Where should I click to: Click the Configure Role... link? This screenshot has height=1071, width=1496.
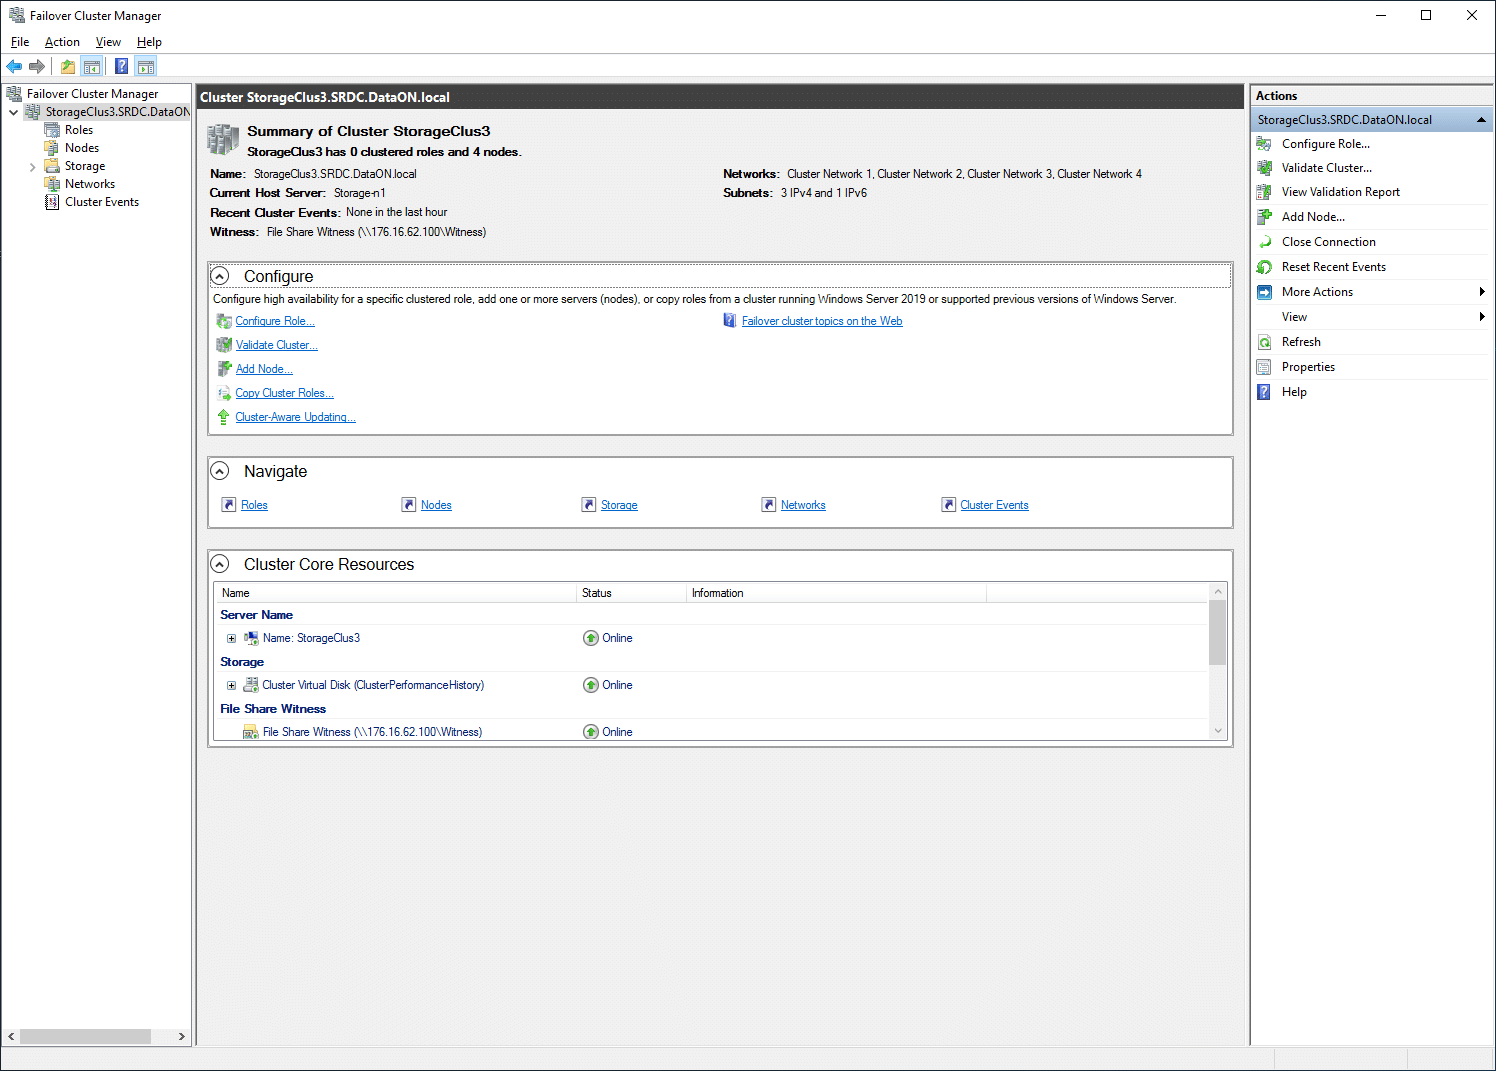(x=275, y=321)
